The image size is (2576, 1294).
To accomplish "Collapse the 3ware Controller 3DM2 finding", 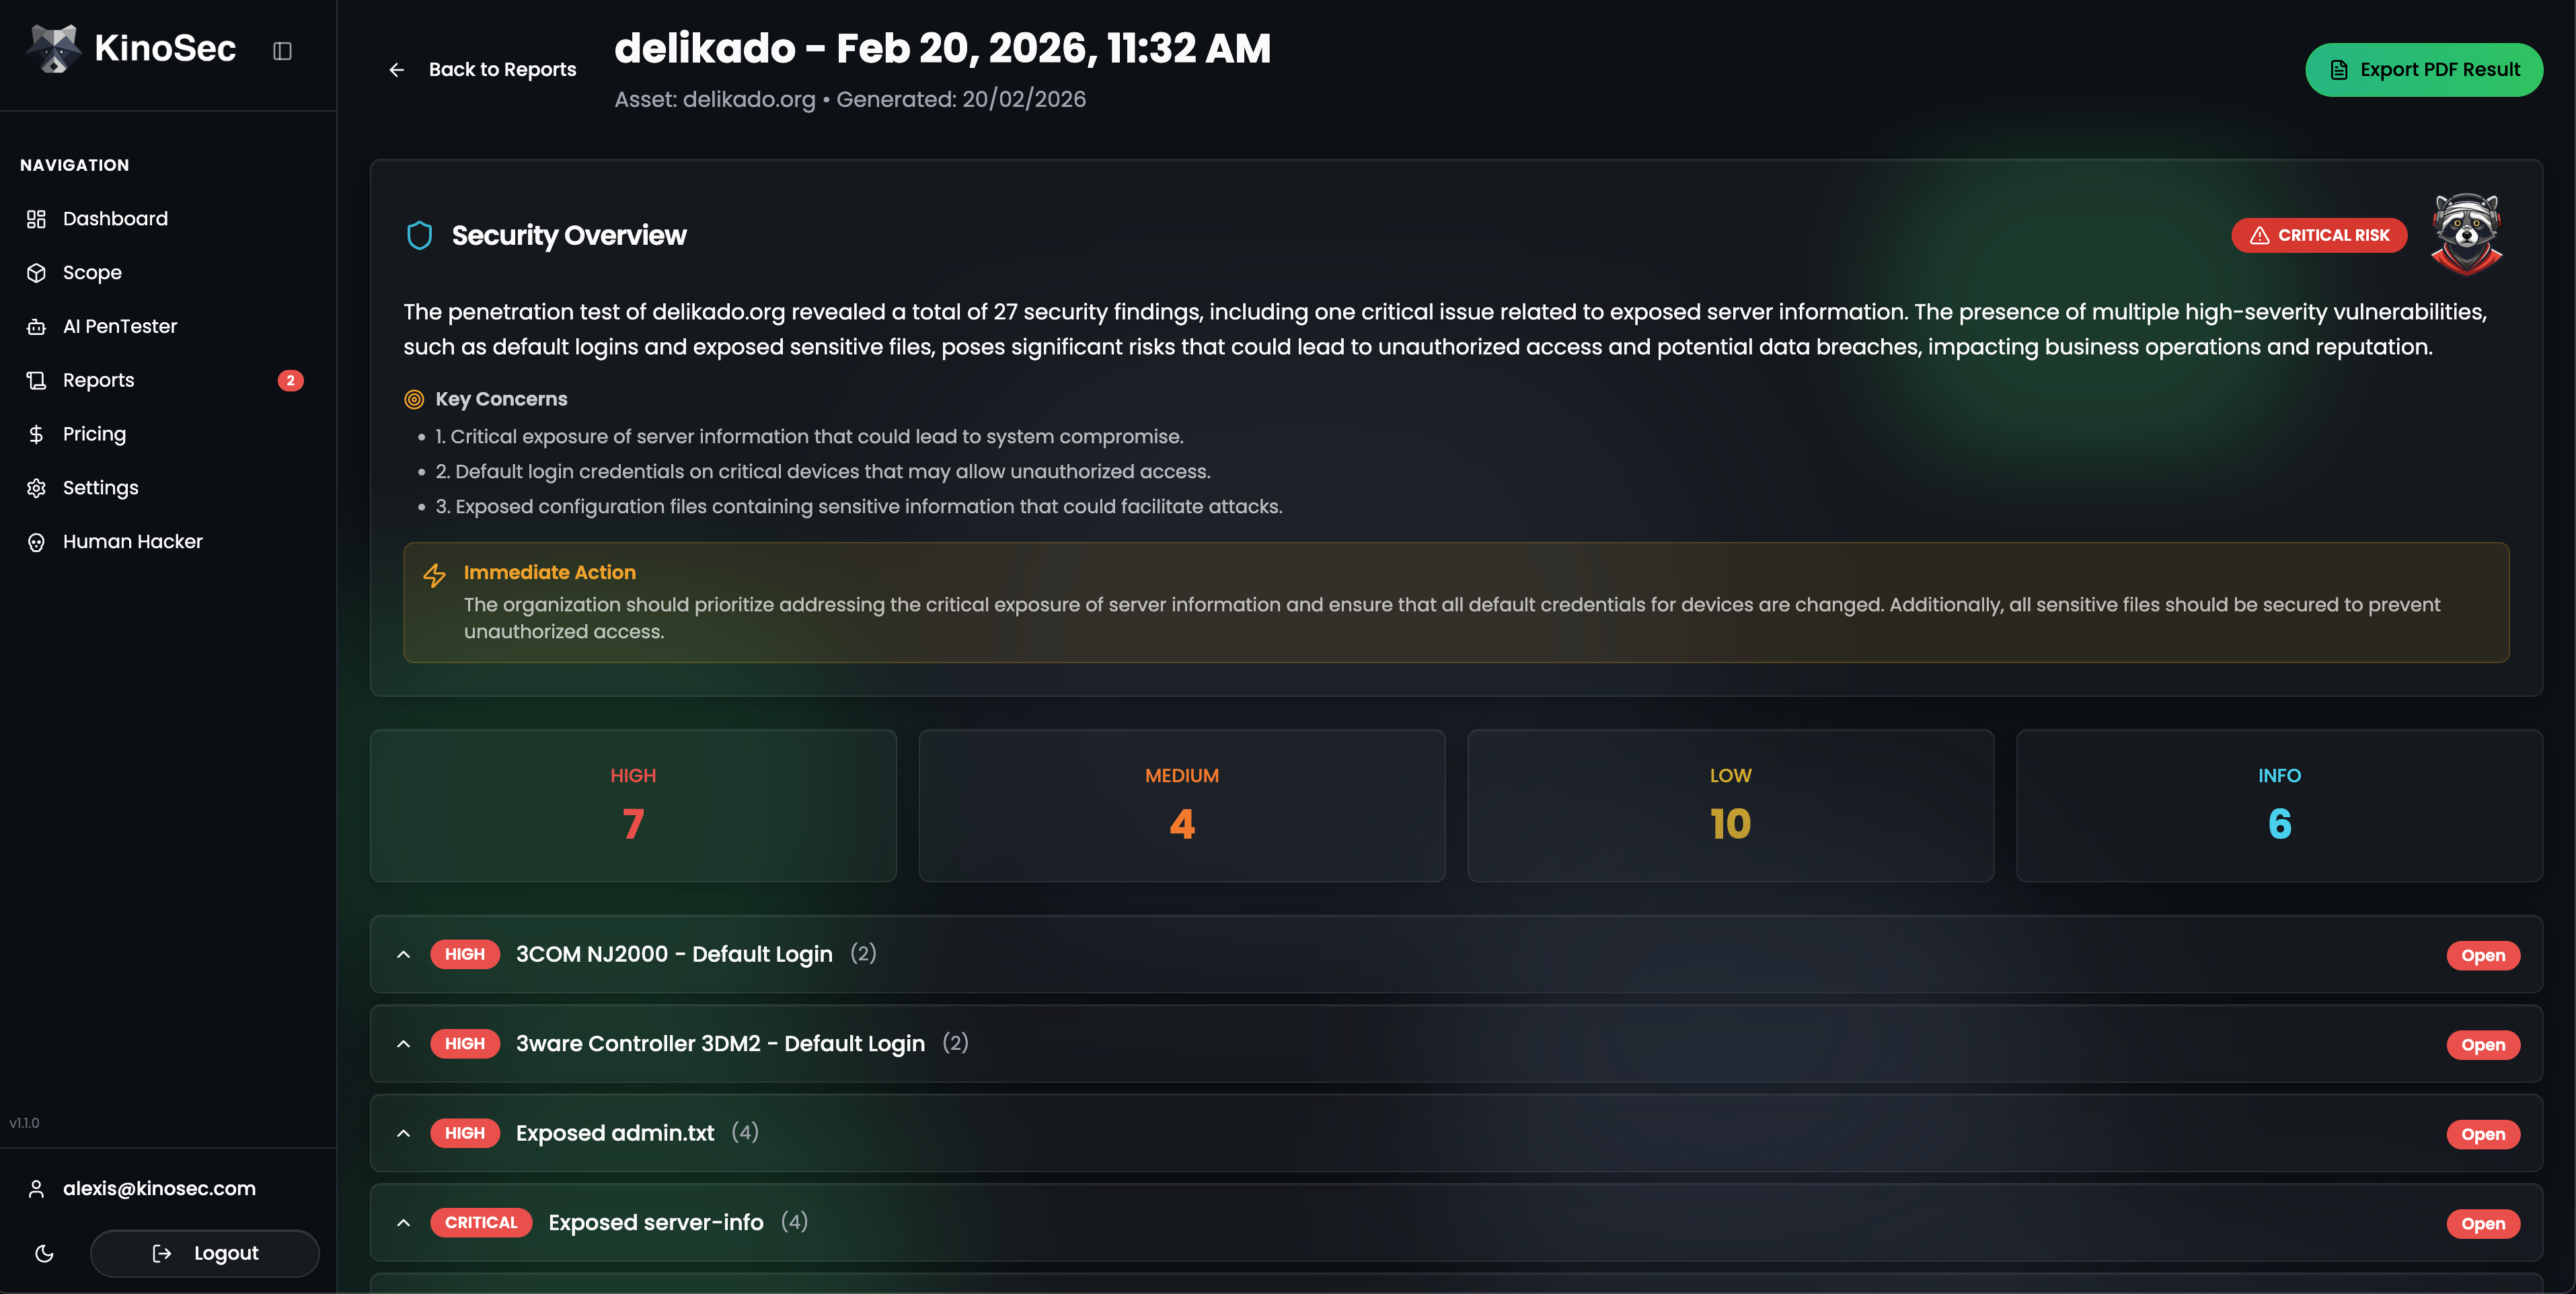I will point(404,1044).
